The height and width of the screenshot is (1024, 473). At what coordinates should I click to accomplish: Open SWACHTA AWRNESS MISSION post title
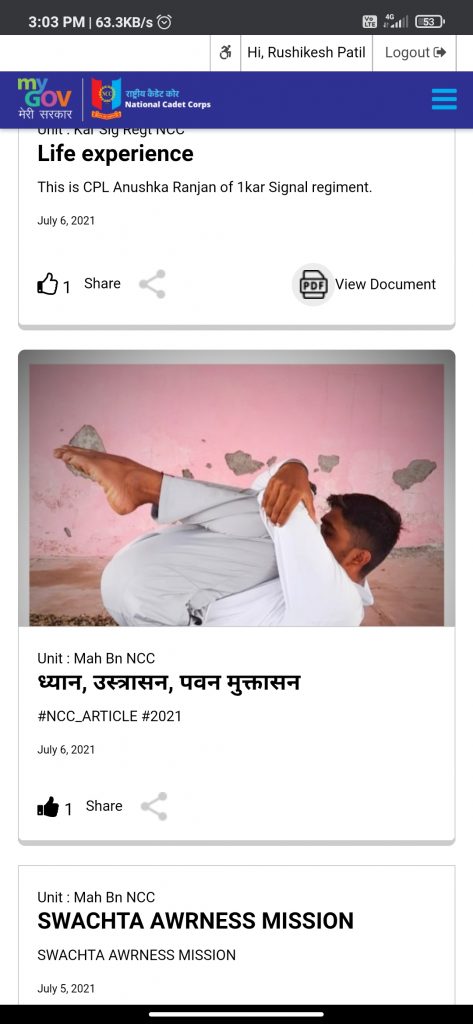point(195,921)
